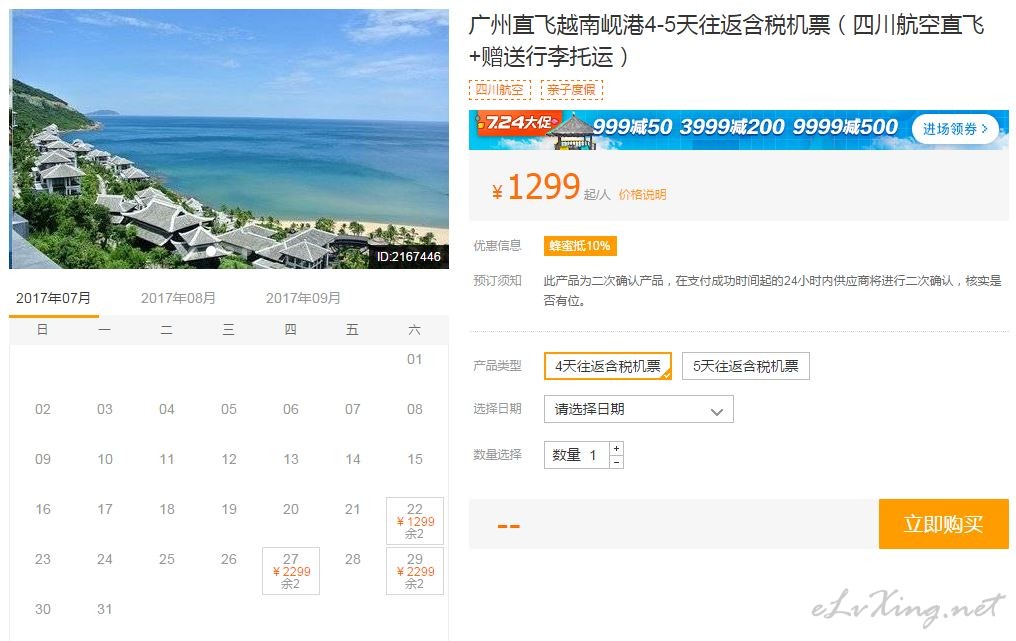Click date 01 in the July calendar
Image resolution: width=1016 pixels, height=641 pixels.
tap(415, 359)
